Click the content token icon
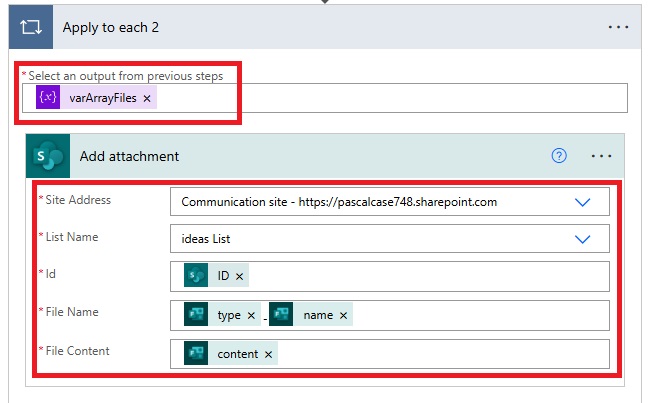Screen dimensions: 649x403 point(196,354)
